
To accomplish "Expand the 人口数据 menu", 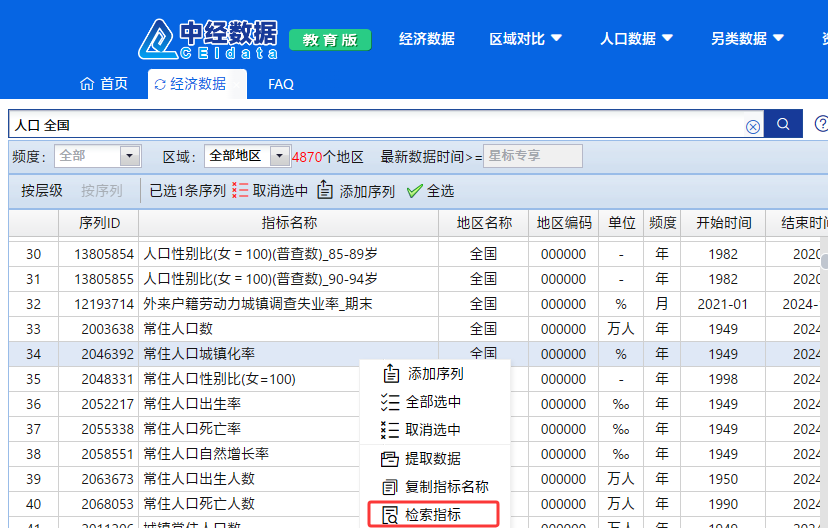I will point(636,39).
